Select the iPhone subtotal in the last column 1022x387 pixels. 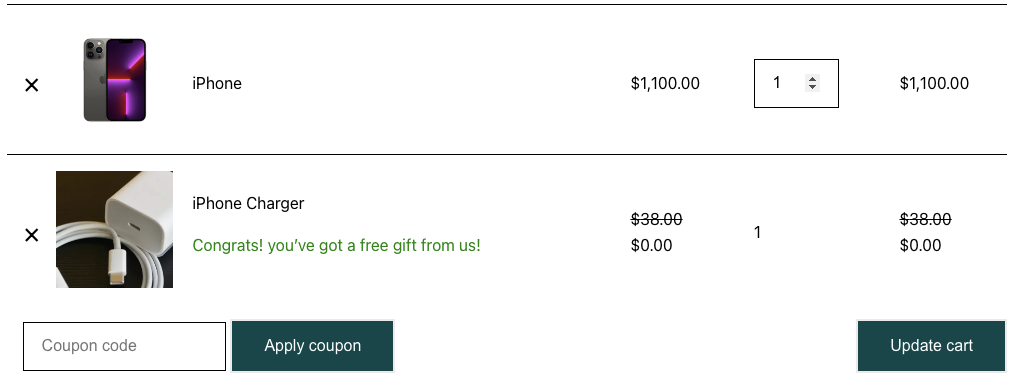[934, 83]
